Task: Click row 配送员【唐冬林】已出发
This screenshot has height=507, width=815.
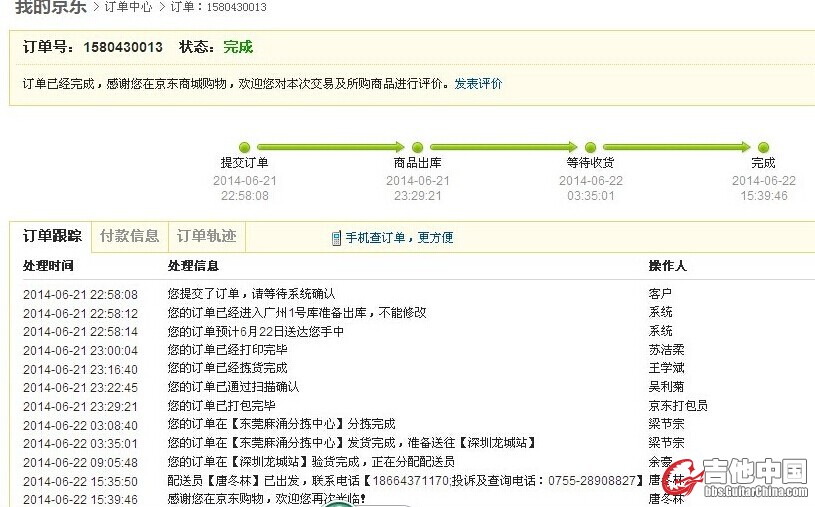Action: [x=406, y=480]
